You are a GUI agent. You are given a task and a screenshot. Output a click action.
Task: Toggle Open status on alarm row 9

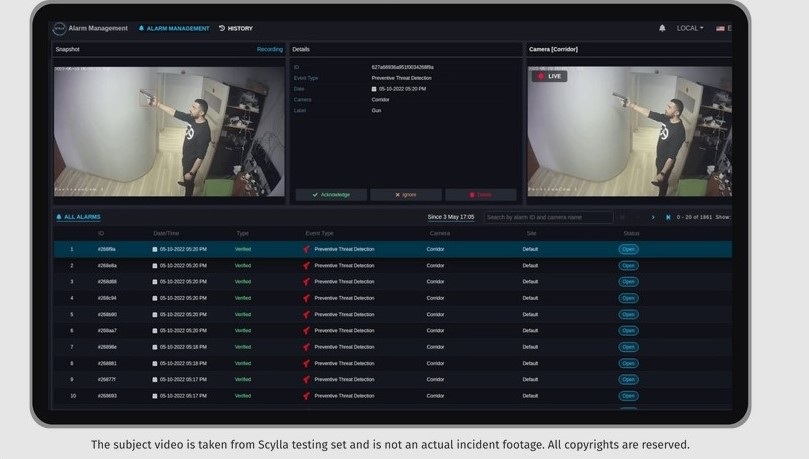[628, 379]
